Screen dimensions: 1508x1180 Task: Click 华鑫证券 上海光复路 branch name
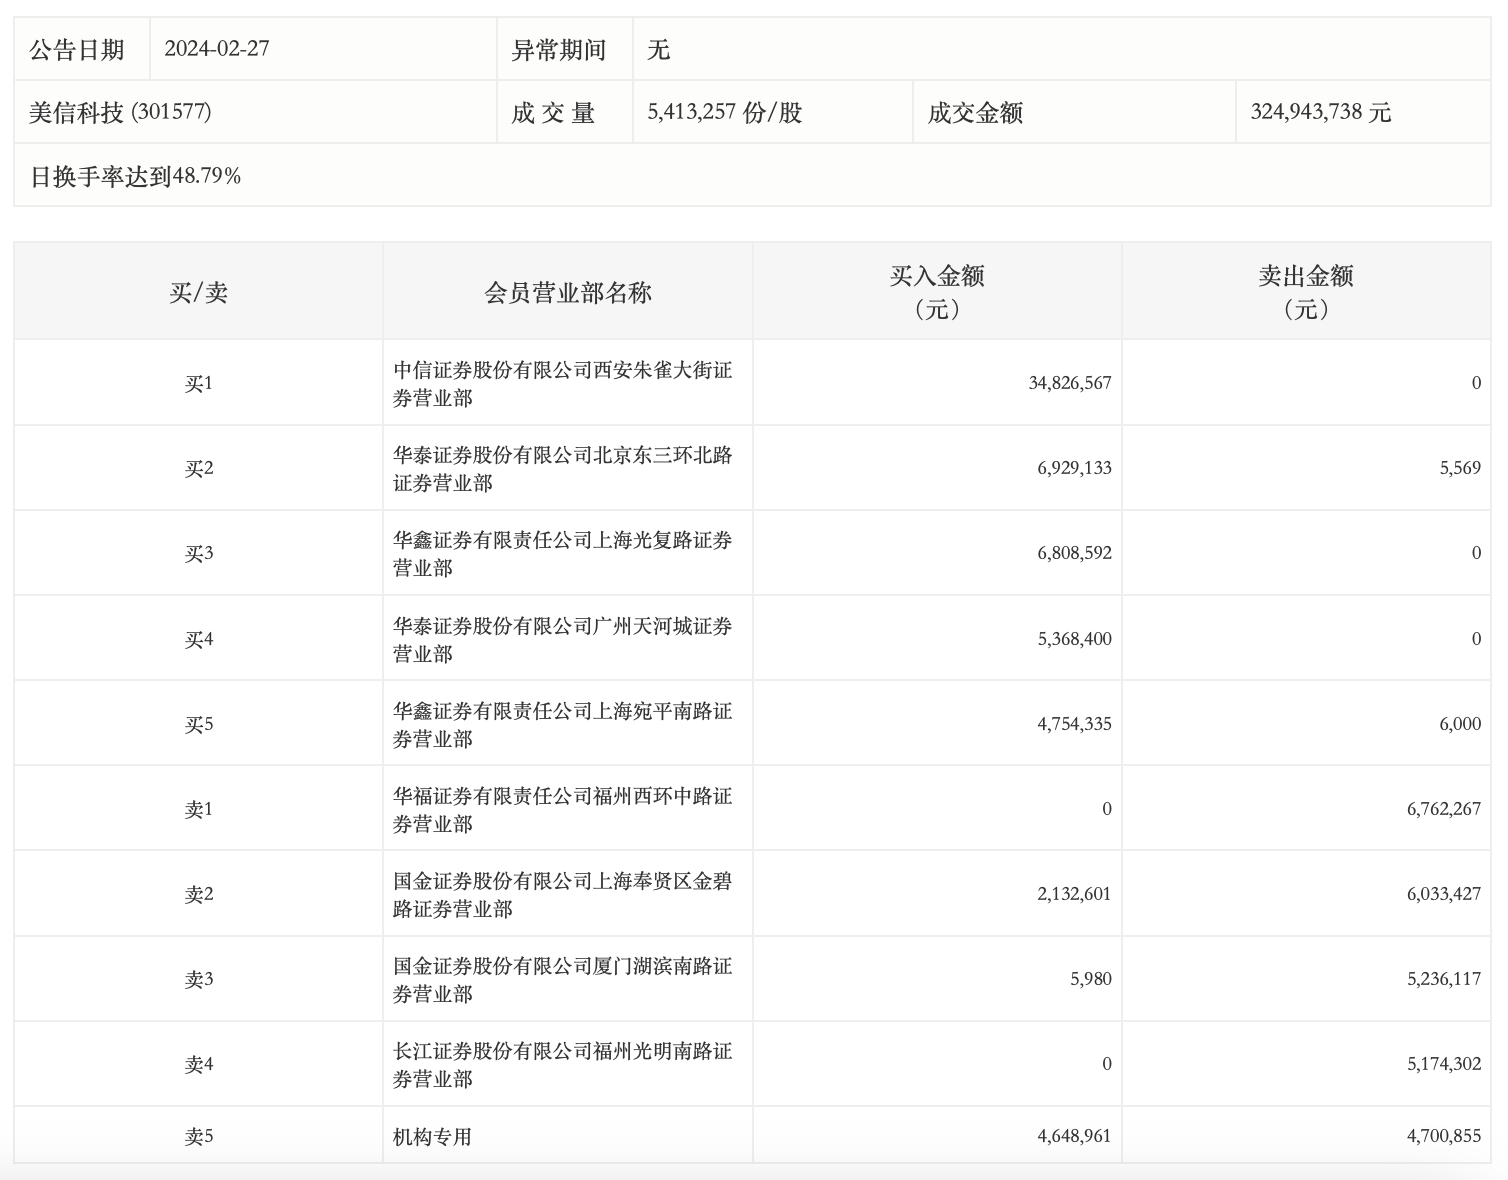pos(563,554)
